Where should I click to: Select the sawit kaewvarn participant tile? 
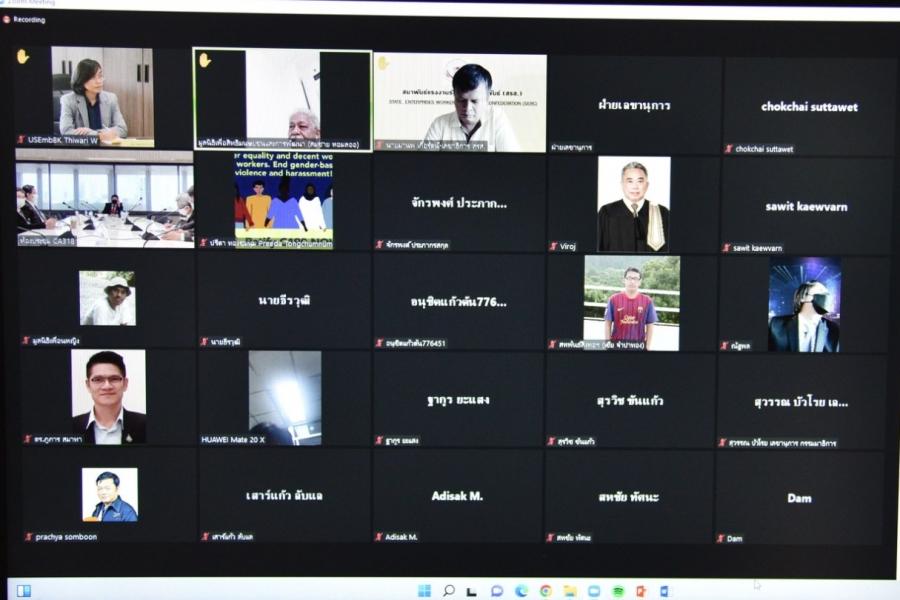[805, 206]
